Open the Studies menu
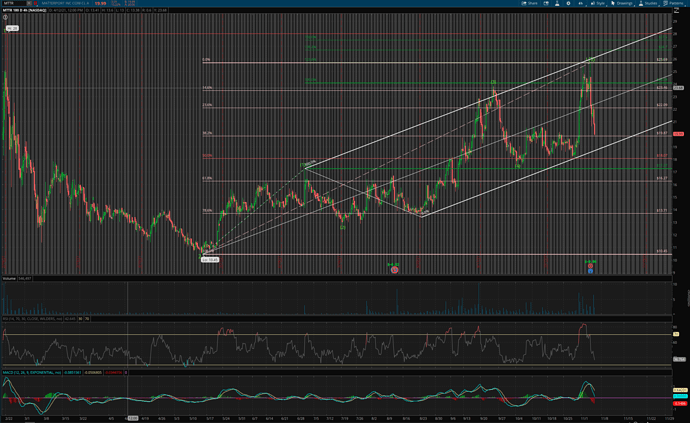The image size is (690, 423). pyautogui.click(x=648, y=3)
